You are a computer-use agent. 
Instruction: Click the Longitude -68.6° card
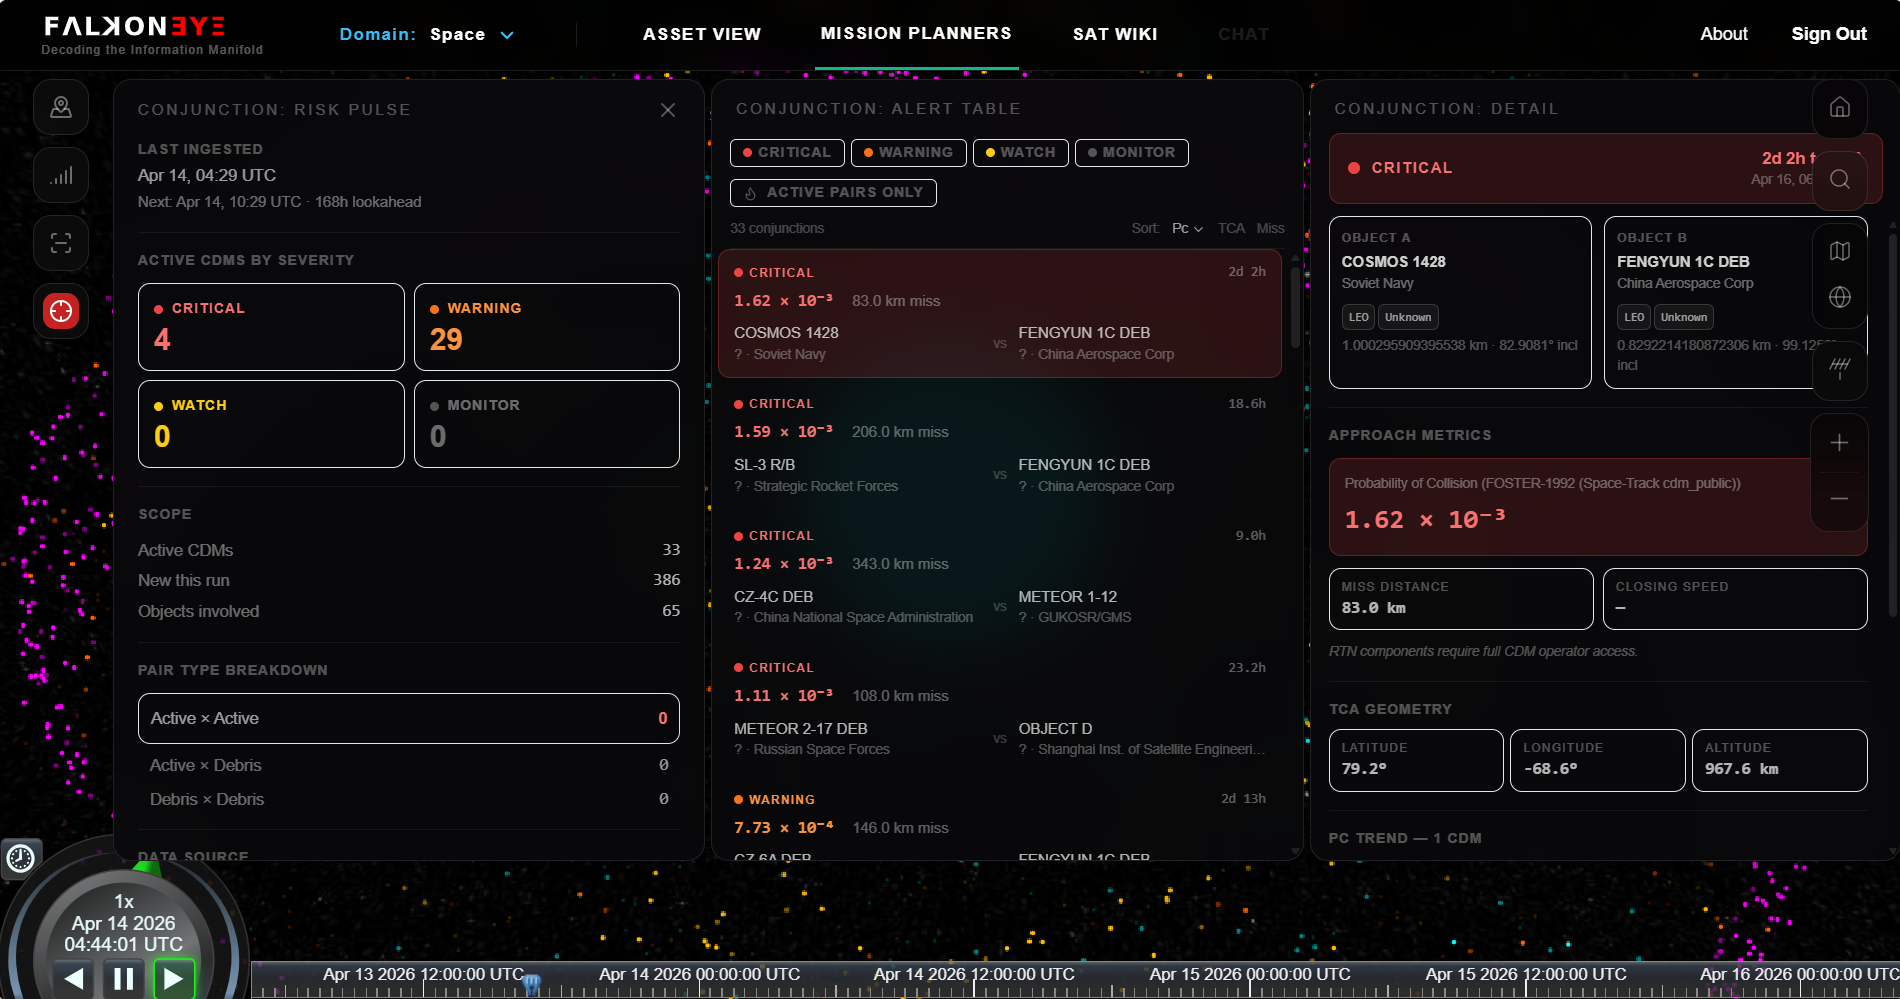[x=1597, y=760]
